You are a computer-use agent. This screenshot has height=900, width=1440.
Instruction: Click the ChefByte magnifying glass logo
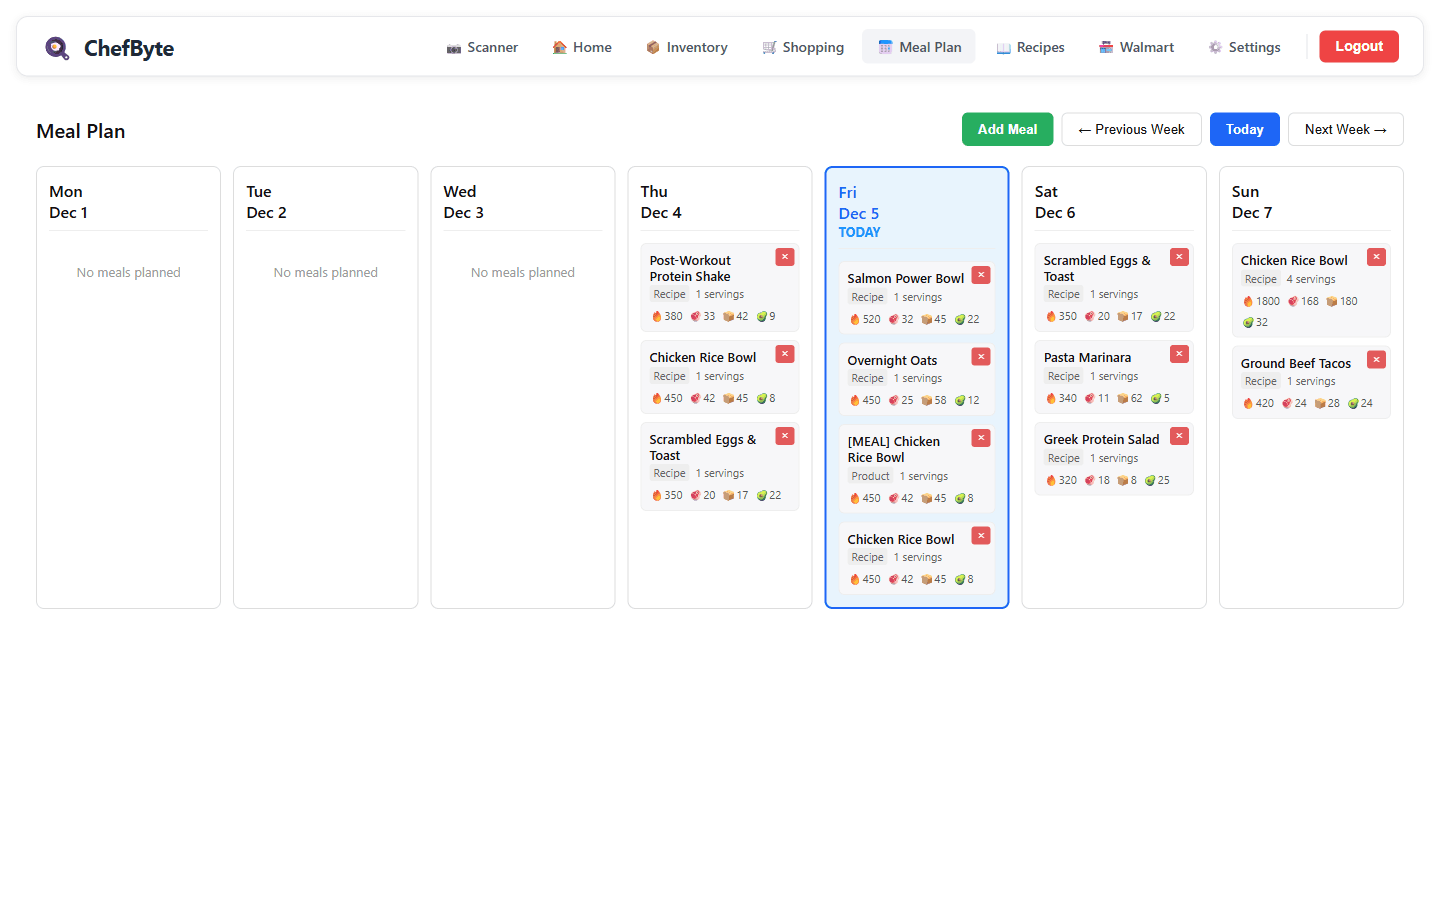coord(57,47)
